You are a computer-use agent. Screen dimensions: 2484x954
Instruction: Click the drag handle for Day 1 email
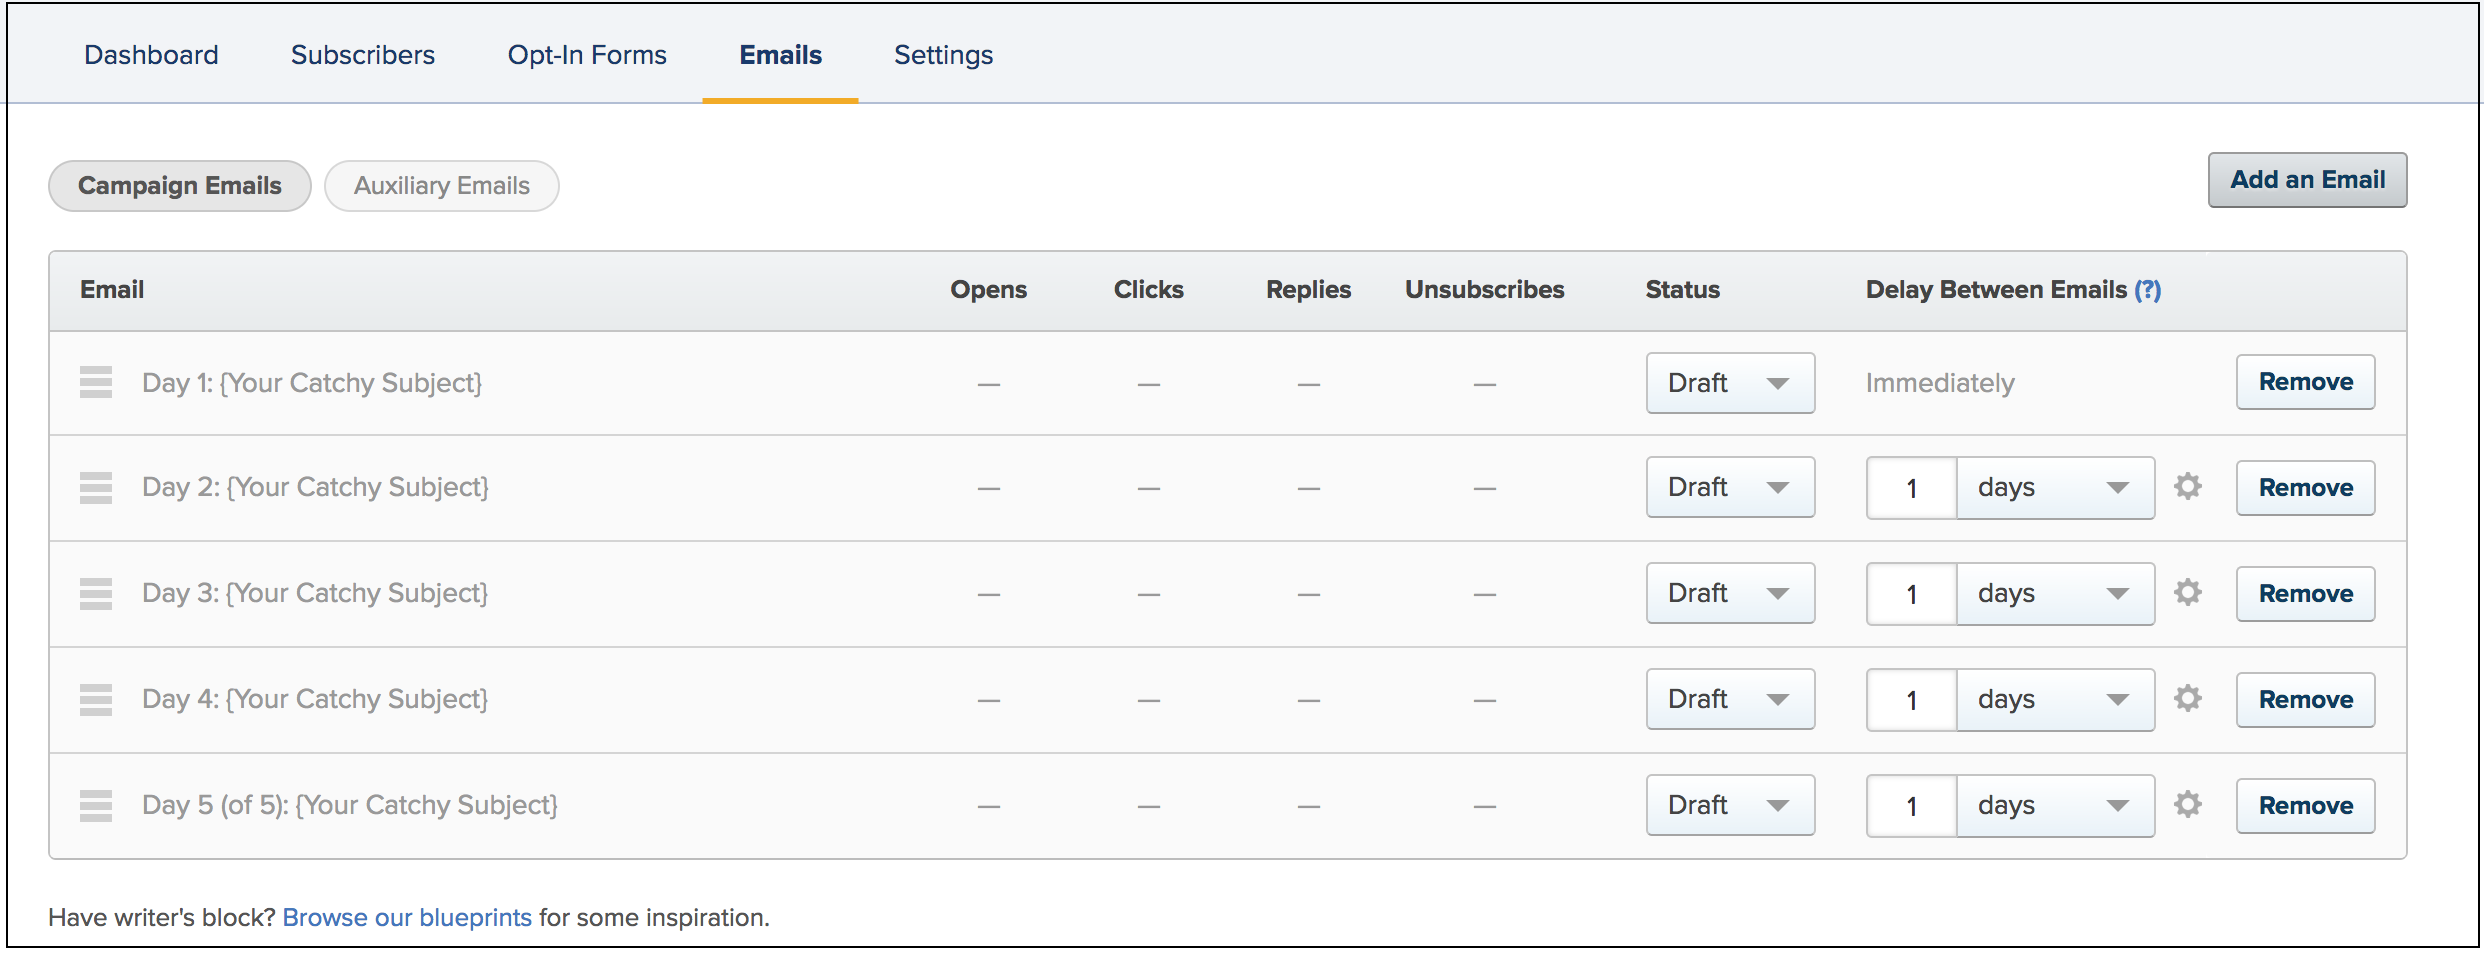(x=96, y=383)
